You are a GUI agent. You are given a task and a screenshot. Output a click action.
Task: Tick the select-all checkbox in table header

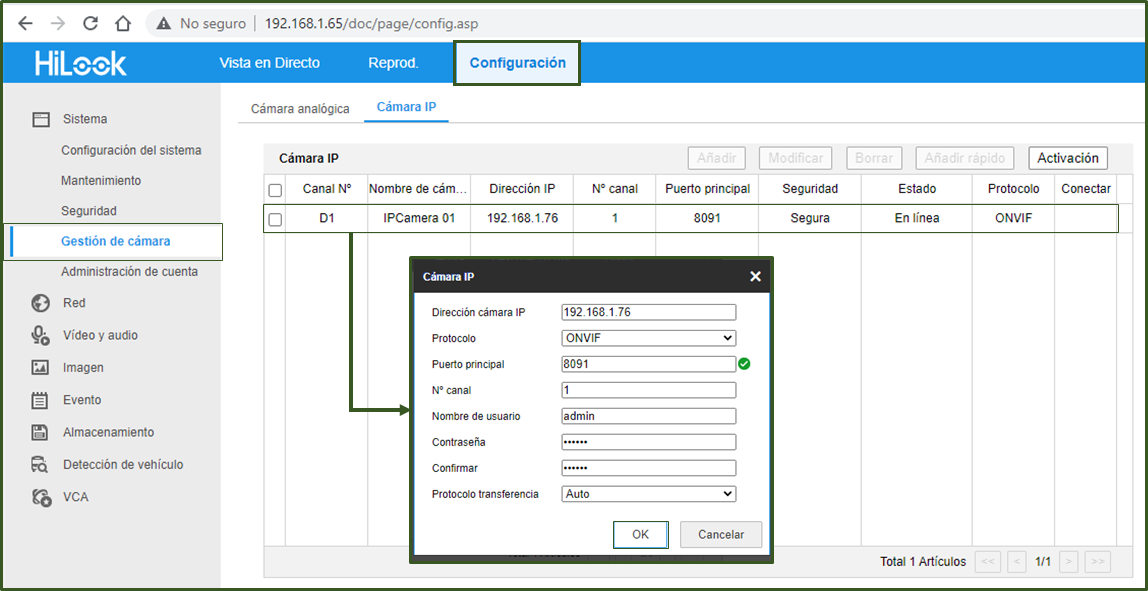(x=275, y=190)
